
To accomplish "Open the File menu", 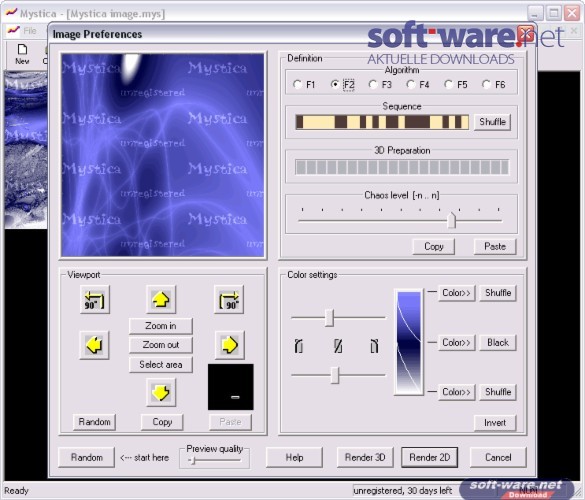I will tap(29, 31).
